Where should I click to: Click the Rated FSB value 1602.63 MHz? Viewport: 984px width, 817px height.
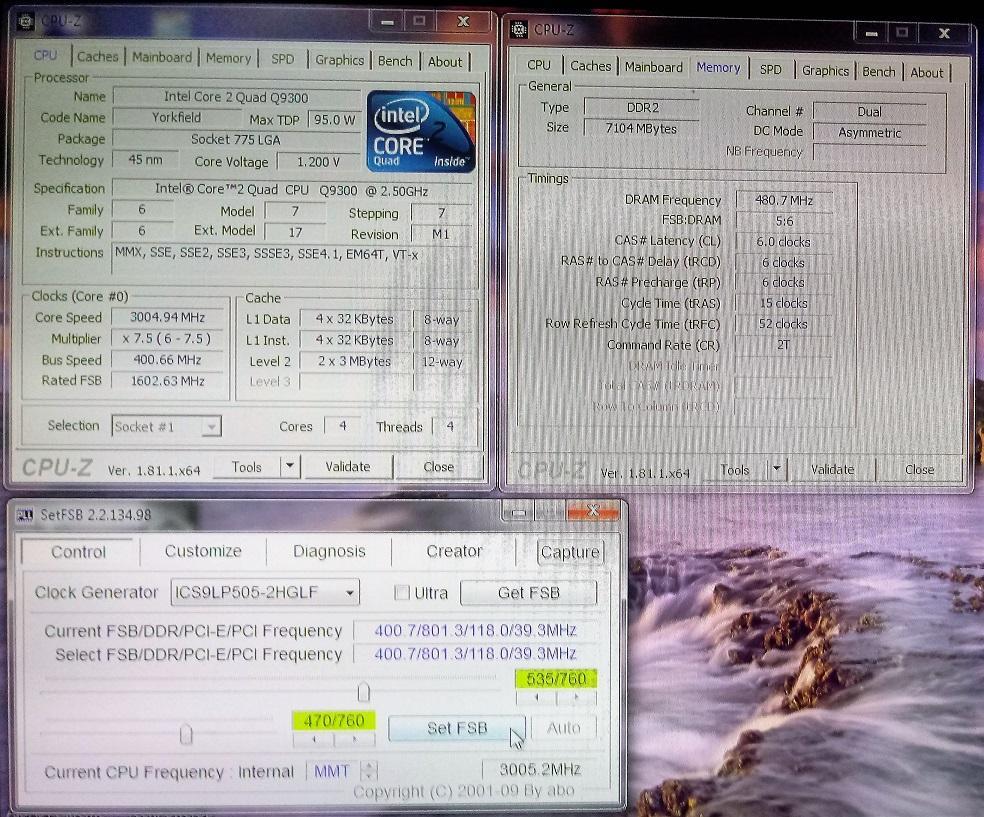click(x=167, y=381)
